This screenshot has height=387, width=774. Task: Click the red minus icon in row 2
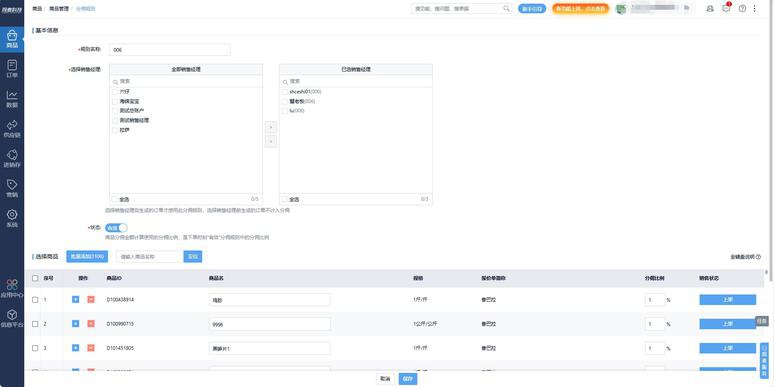pos(91,323)
